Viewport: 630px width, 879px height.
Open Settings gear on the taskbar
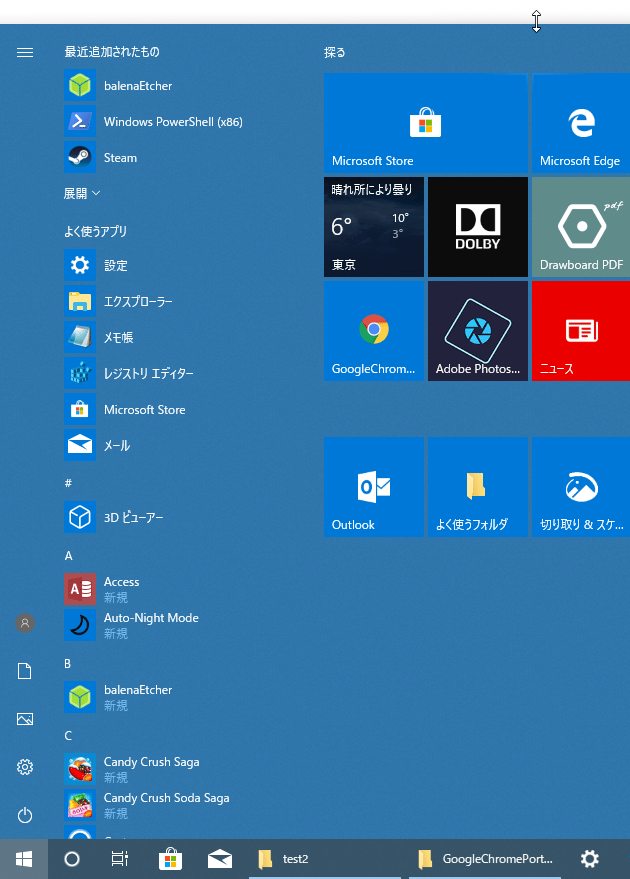(x=590, y=859)
